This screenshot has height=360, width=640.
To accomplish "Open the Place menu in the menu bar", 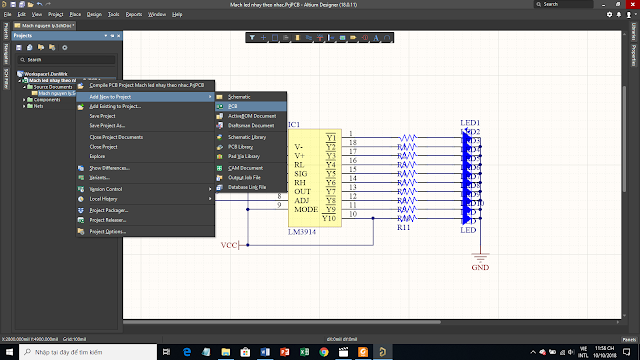I will coord(75,14).
